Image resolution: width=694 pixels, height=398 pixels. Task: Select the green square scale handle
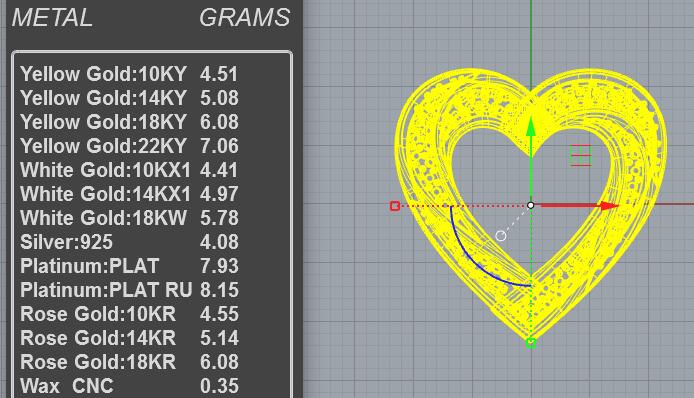point(531,343)
